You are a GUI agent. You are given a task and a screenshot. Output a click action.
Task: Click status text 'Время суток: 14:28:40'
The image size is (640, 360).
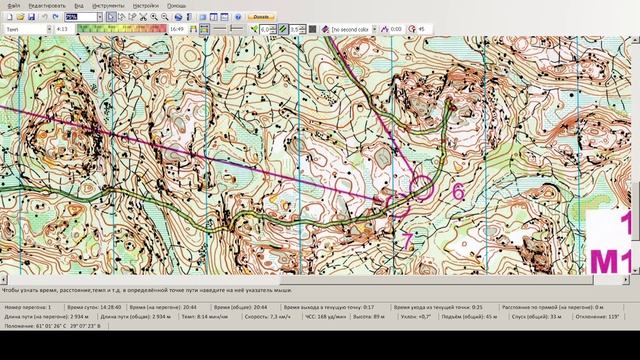94,307
